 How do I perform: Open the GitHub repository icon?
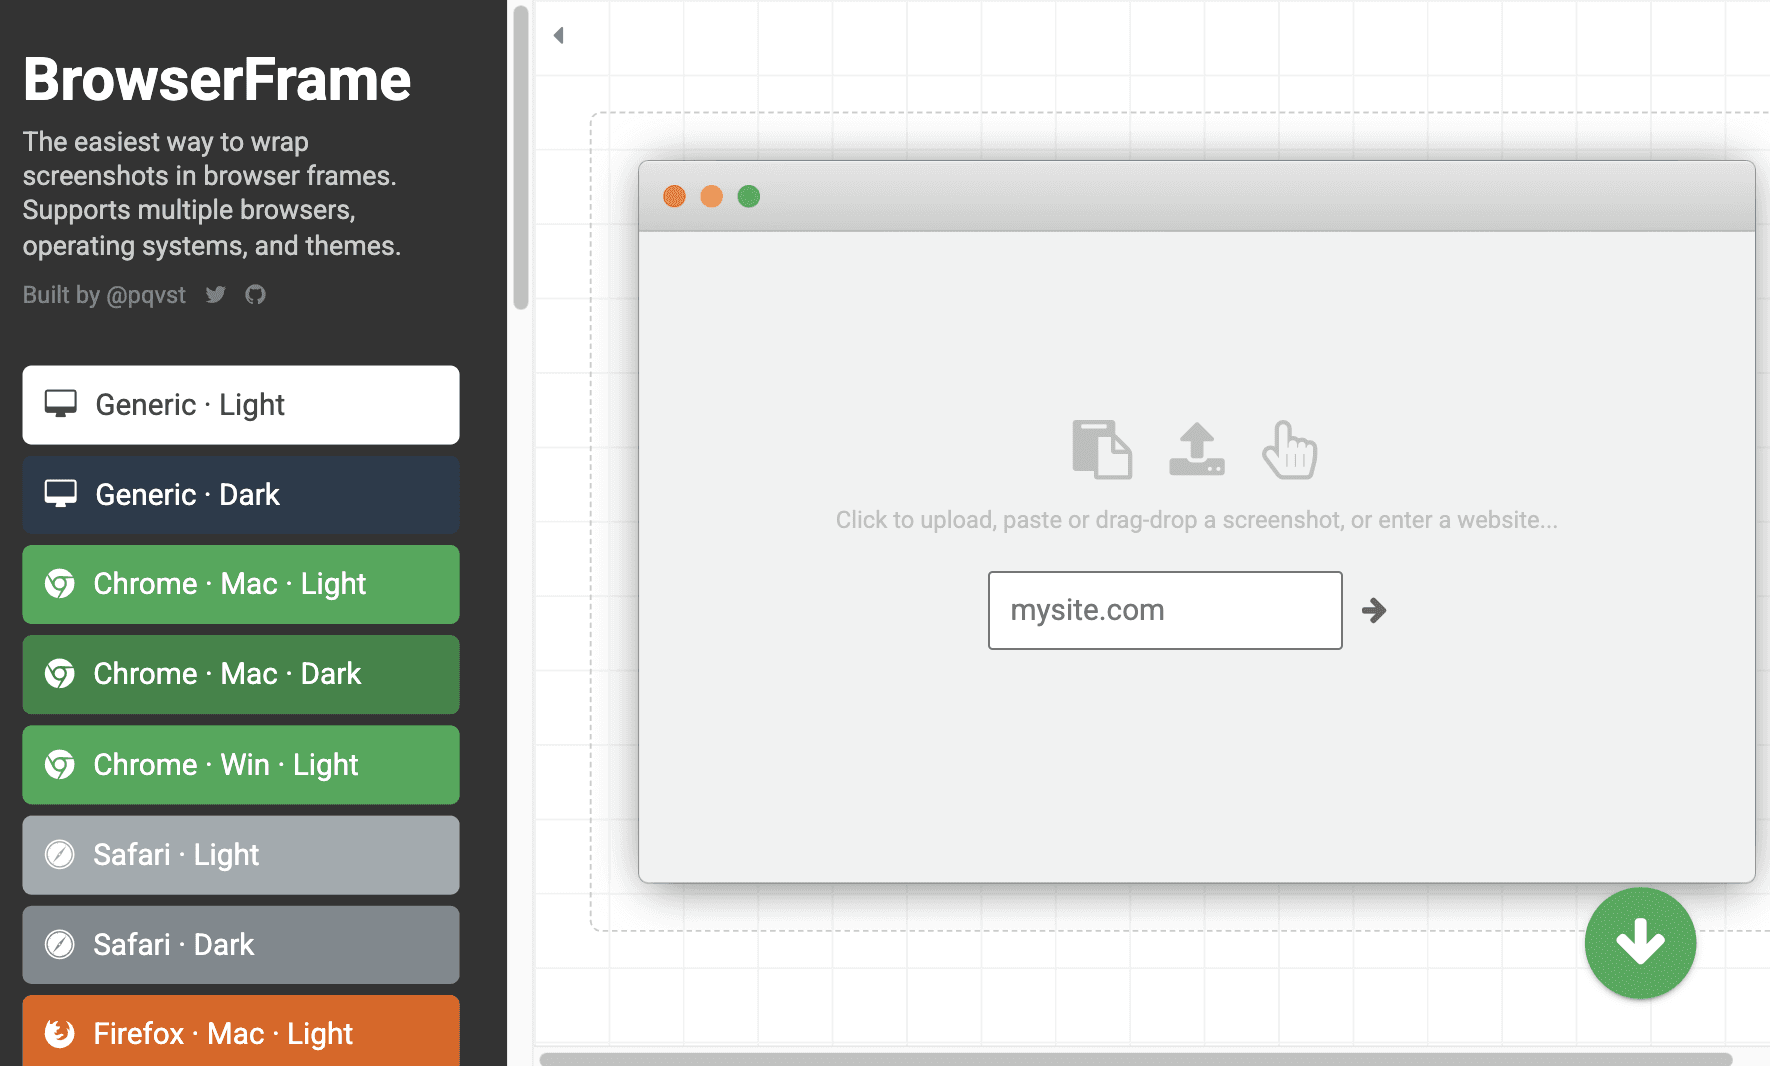[x=256, y=294]
